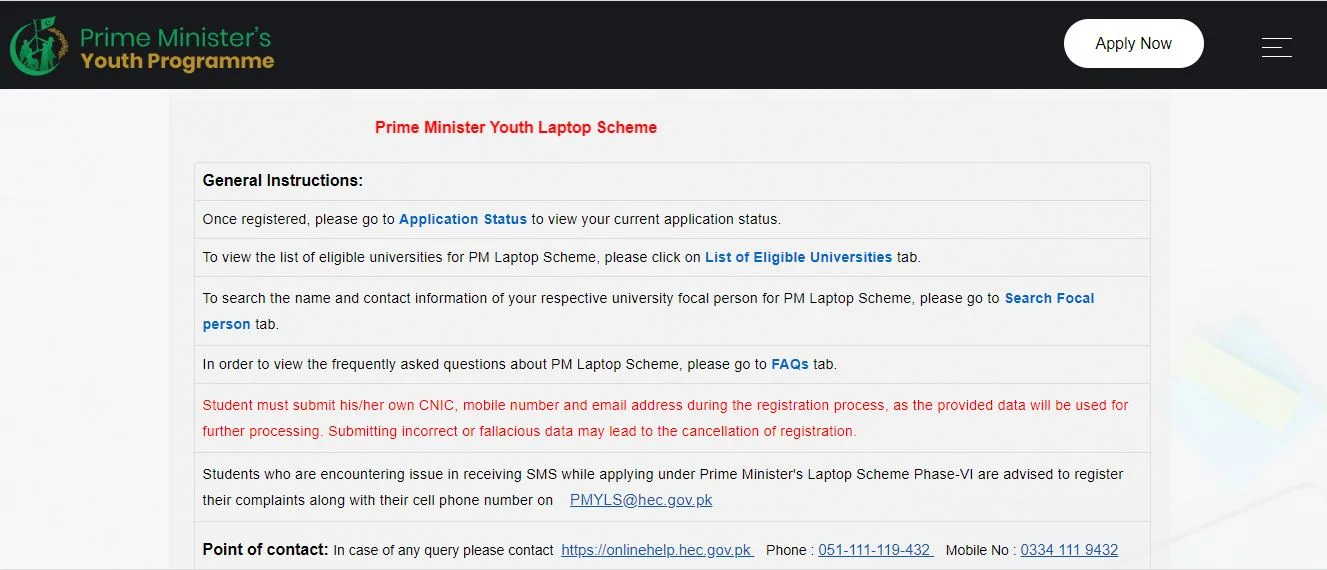Image resolution: width=1327 pixels, height=570 pixels.
Task: Open the hamburger menu icon
Action: click(x=1276, y=46)
